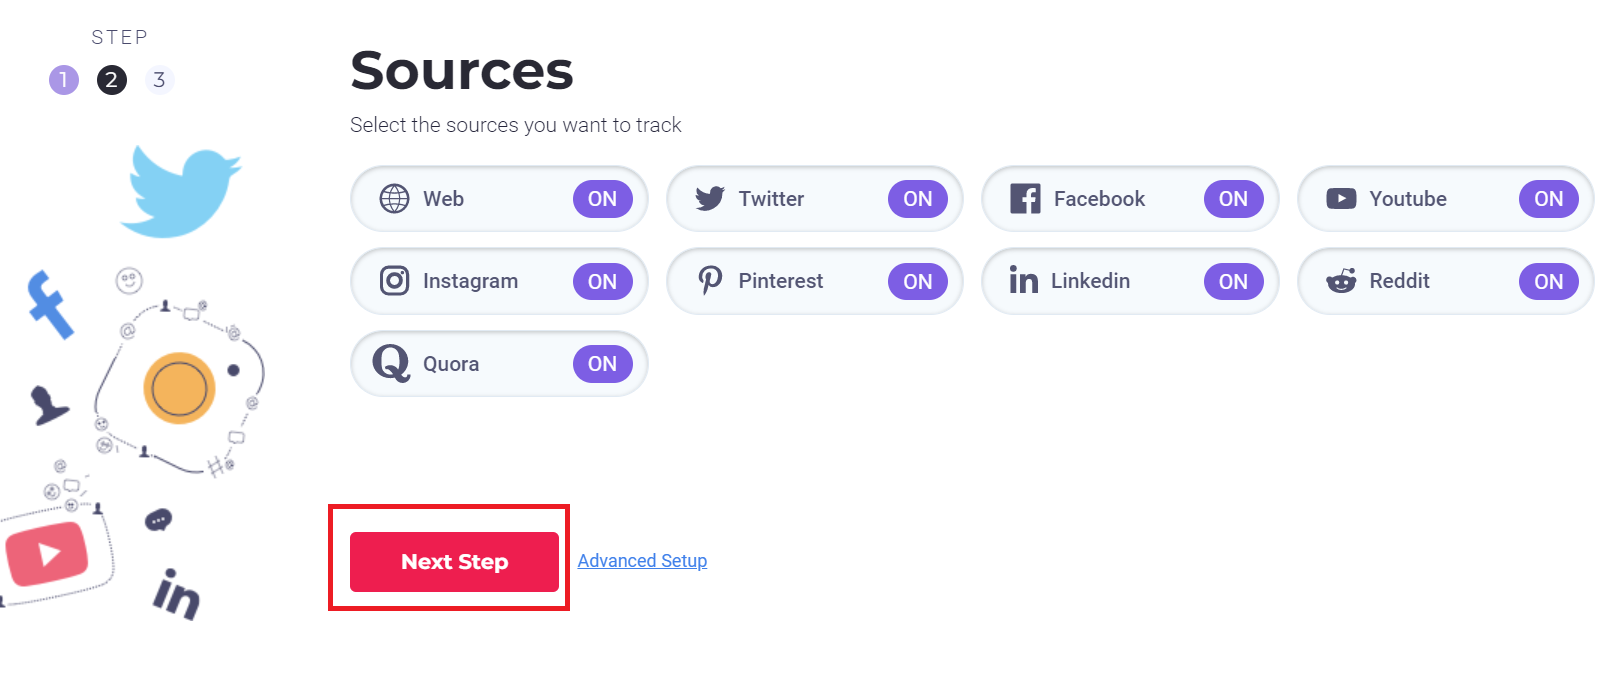Click the Quora Q icon
Image resolution: width=1605 pixels, height=691 pixels.
(392, 363)
